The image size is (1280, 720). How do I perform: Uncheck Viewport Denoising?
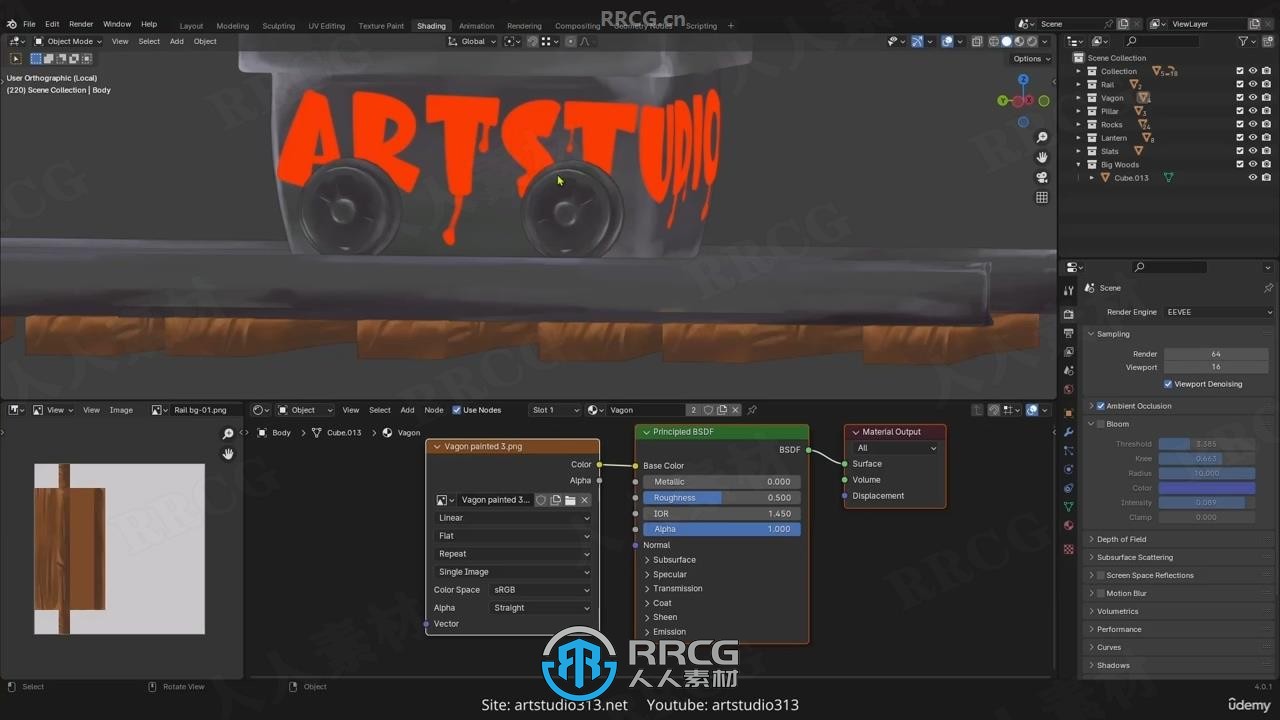1168,384
